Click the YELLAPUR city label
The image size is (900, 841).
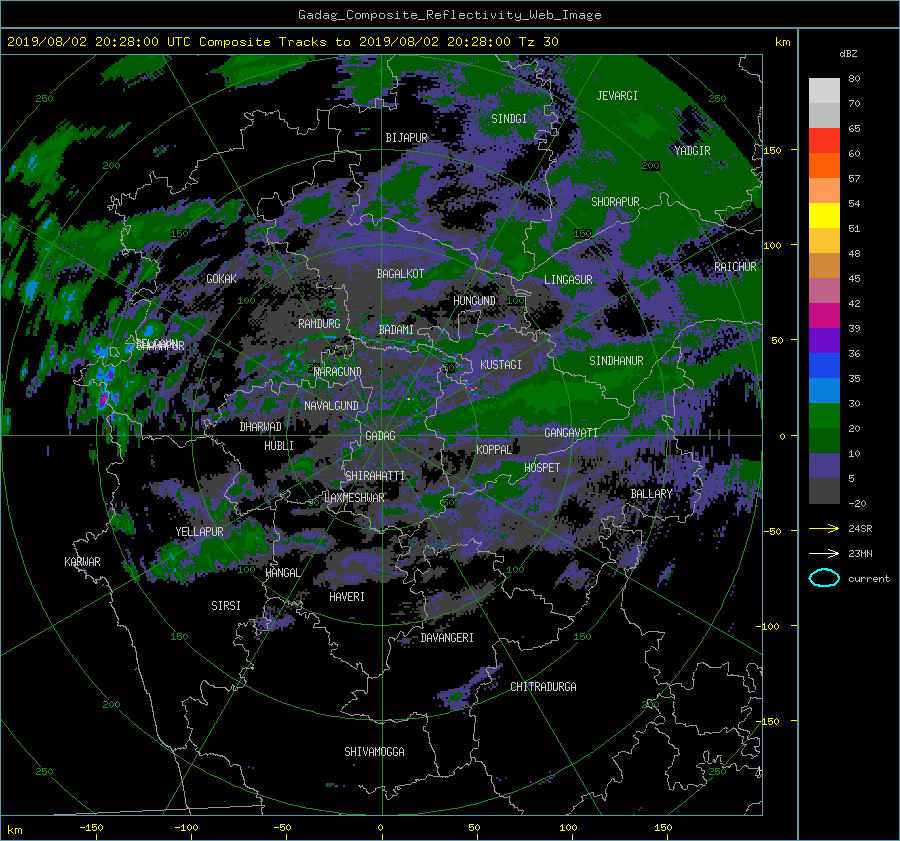199,532
